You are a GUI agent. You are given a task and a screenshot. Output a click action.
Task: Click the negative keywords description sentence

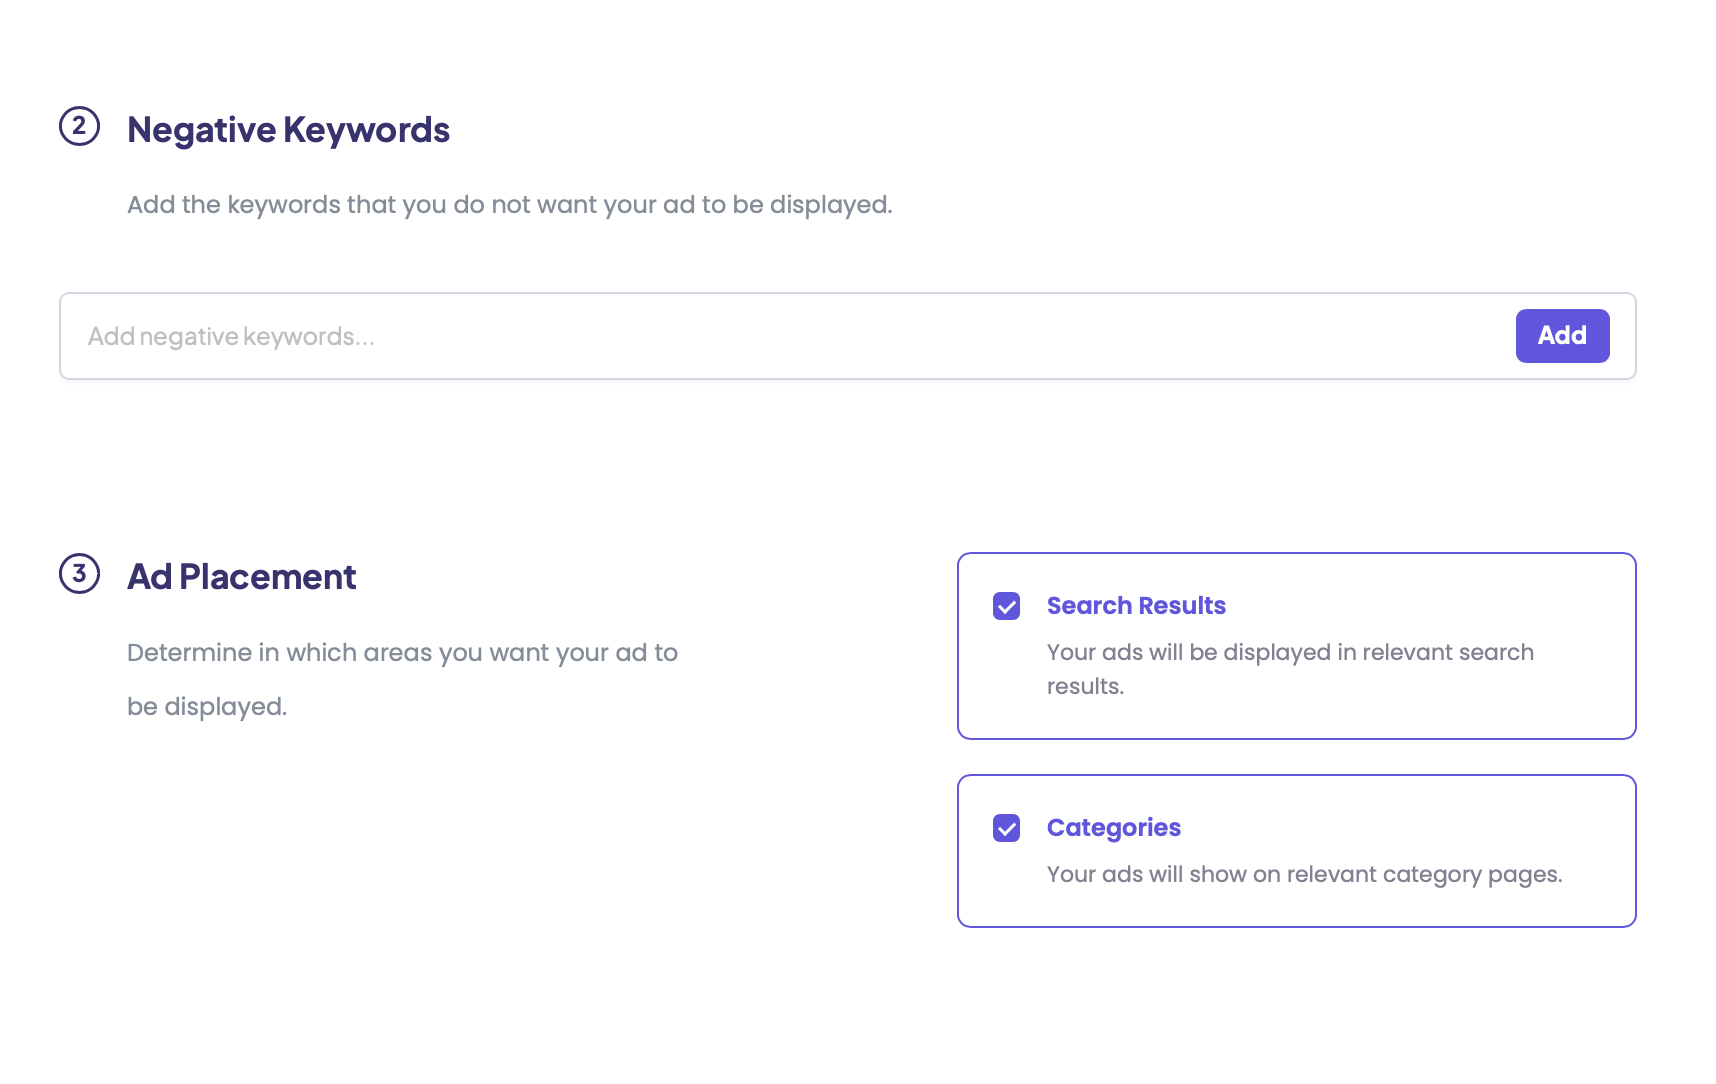[509, 205]
